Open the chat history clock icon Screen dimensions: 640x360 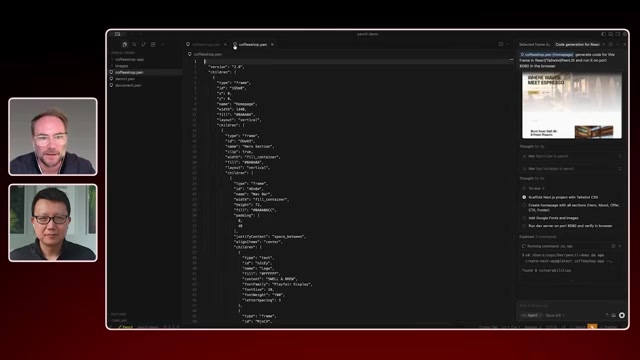(611, 44)
